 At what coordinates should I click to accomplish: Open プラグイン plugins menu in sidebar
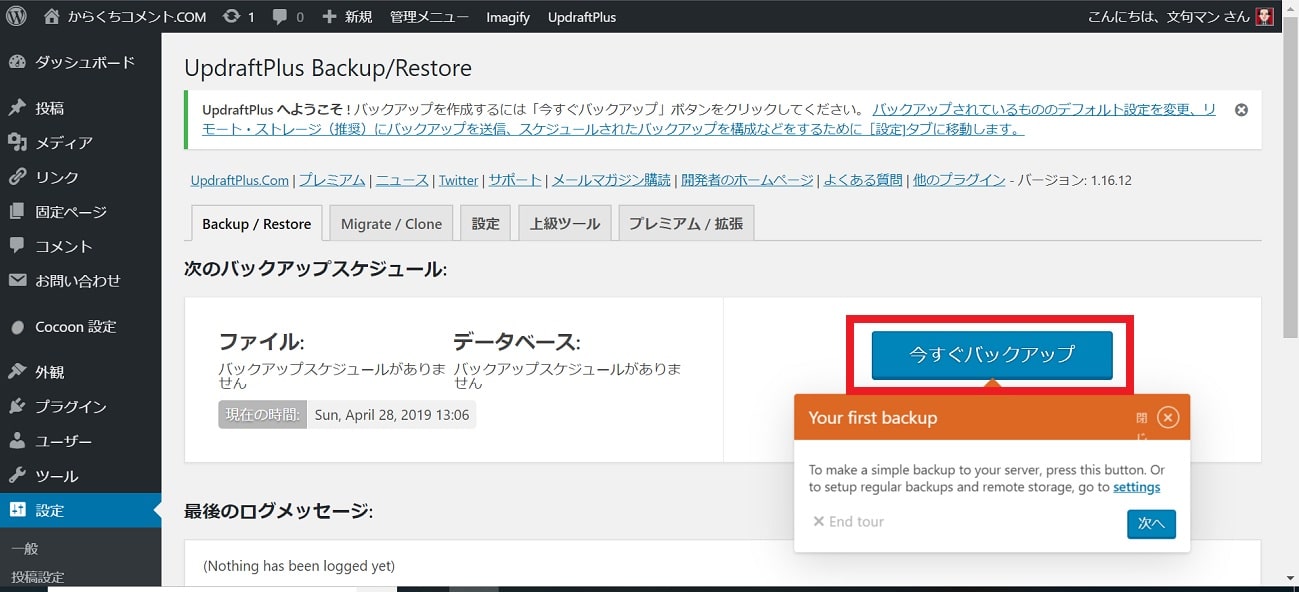[70, 407]
